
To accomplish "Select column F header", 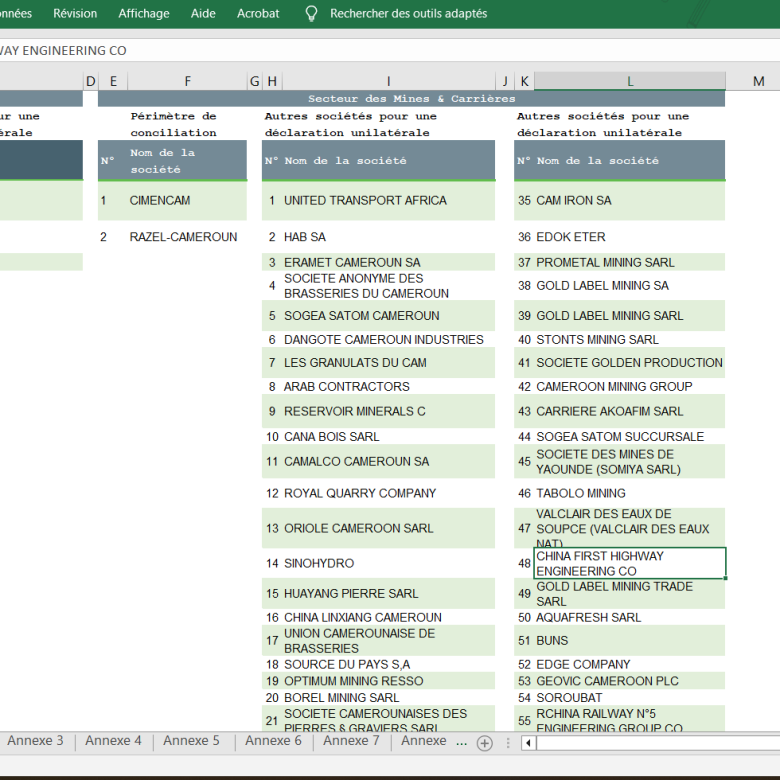I will tap(188, 81).
